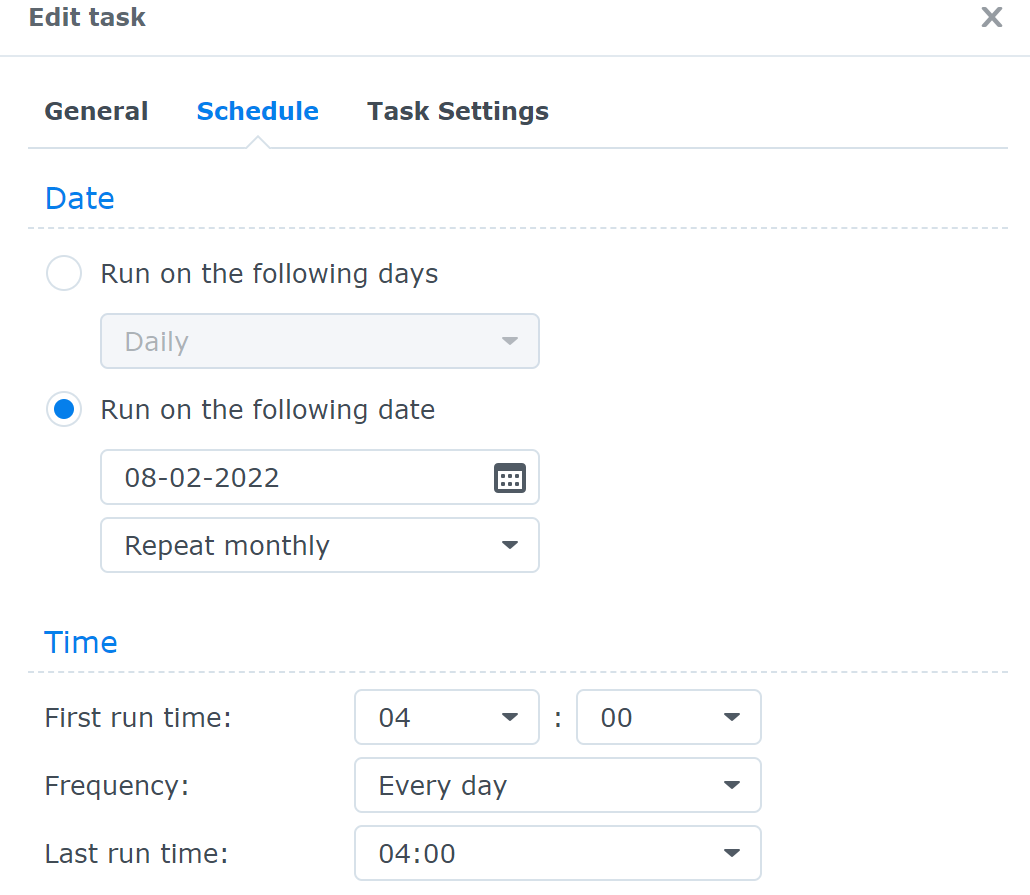1030x895 pixels.
Task: Click the close X on Edit task dialog
Action: (x=991, y=17)
